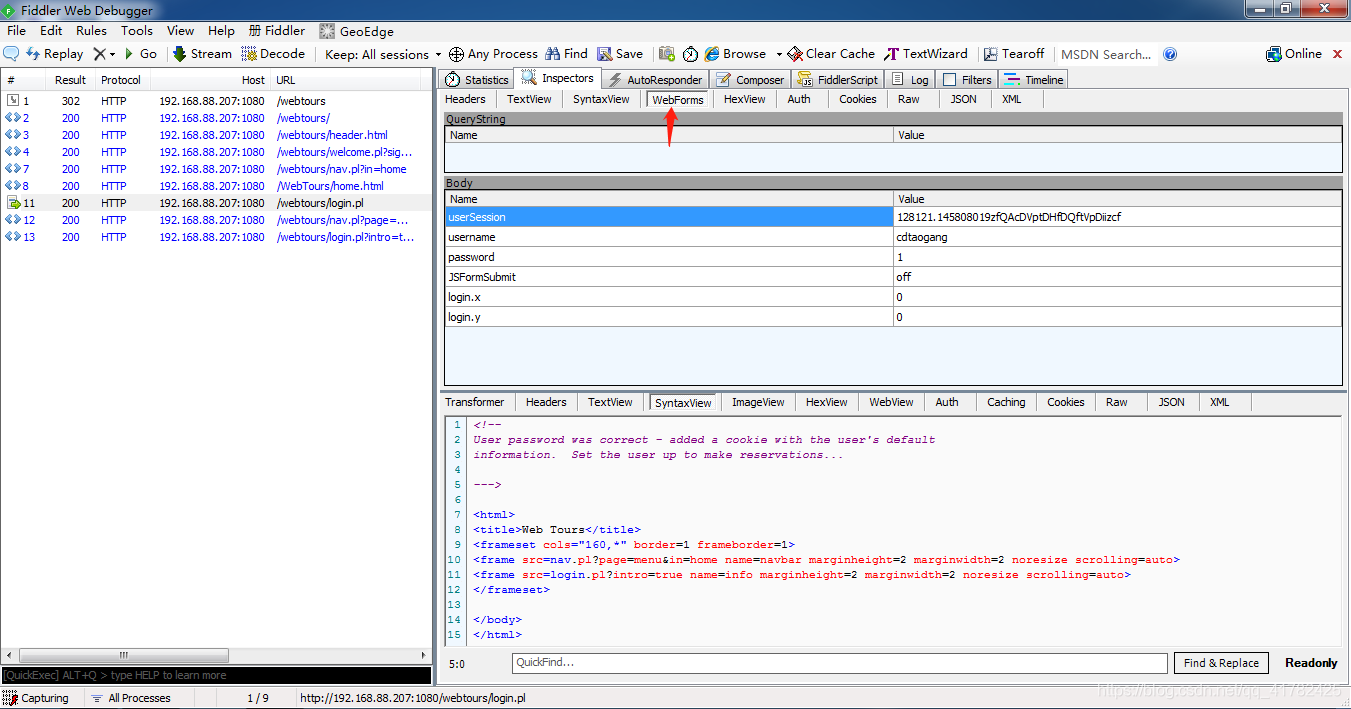
Task: Switch to the AutoResponder tab
Action: tap(656, 79)
